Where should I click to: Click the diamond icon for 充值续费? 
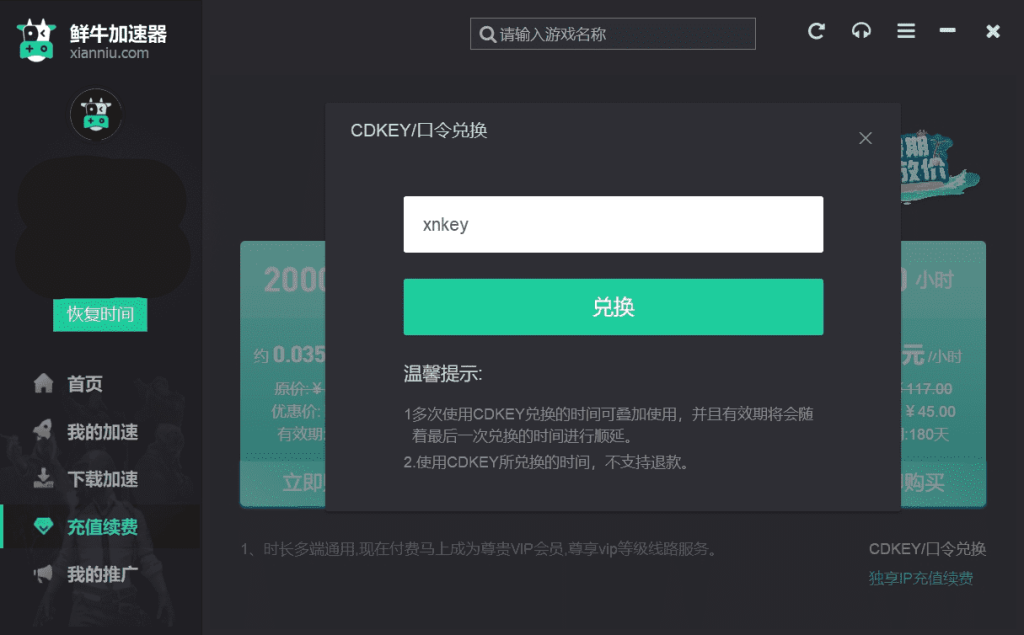tap(43, 526)
